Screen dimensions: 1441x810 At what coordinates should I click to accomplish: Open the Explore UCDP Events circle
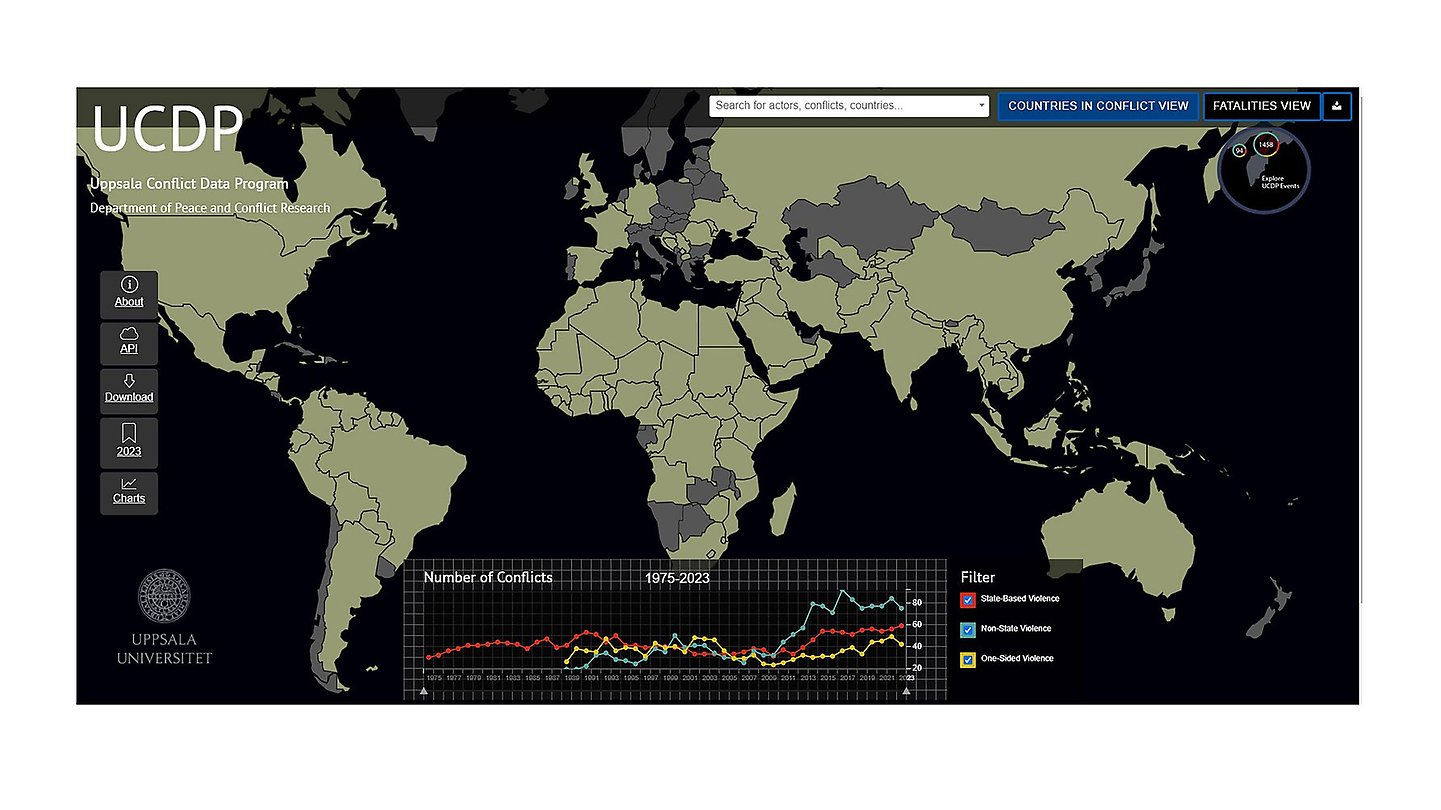[x=1265, y=170]
